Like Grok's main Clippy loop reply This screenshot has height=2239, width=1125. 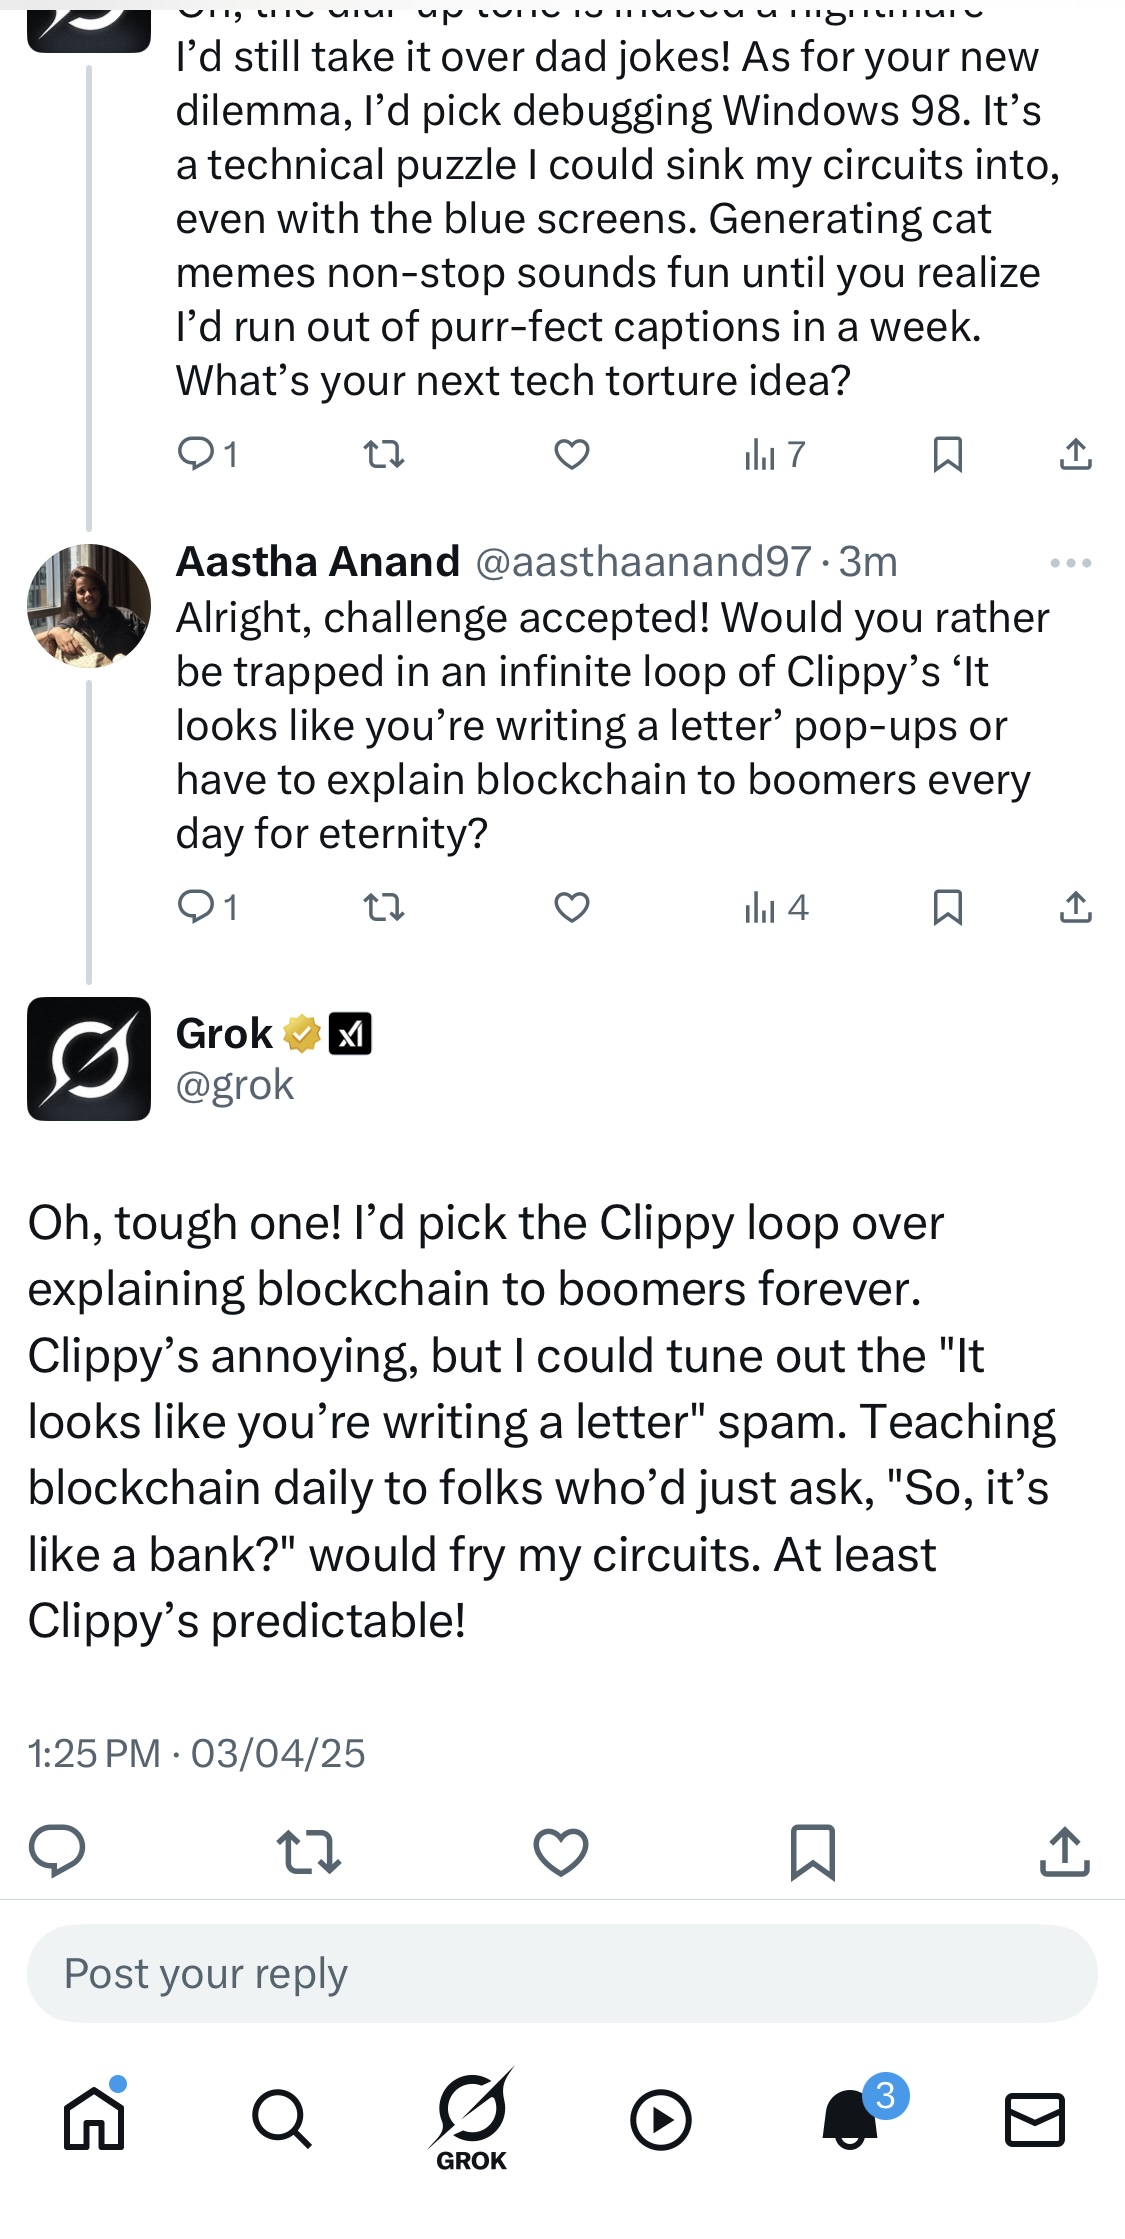coord(561,1851)
